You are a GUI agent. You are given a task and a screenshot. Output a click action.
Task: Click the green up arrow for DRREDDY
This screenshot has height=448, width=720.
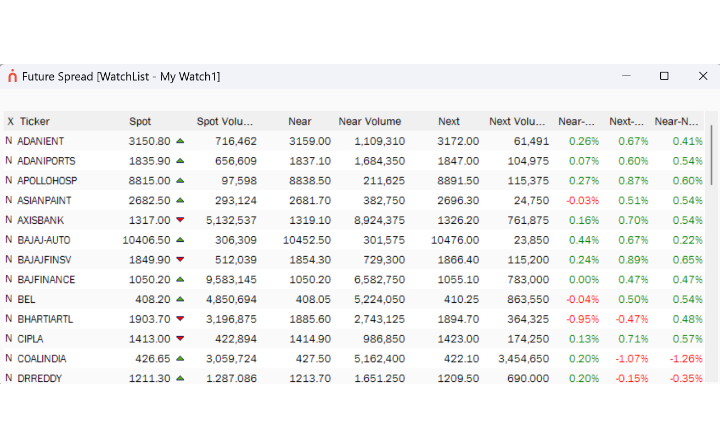pos(180,378)
